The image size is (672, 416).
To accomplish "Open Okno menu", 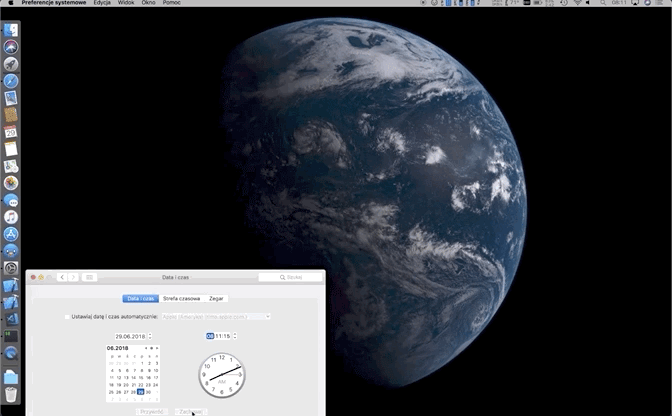I will [x=148, y=3].
